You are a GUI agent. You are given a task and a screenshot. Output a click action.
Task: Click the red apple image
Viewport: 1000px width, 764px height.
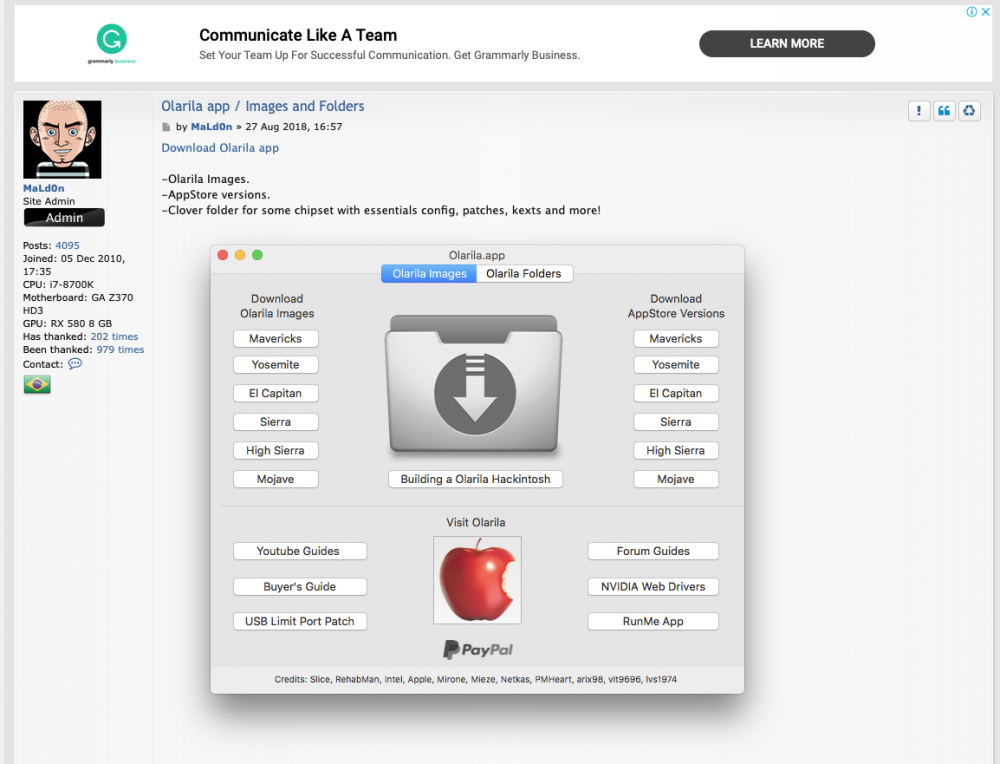[x=477, y=580]
